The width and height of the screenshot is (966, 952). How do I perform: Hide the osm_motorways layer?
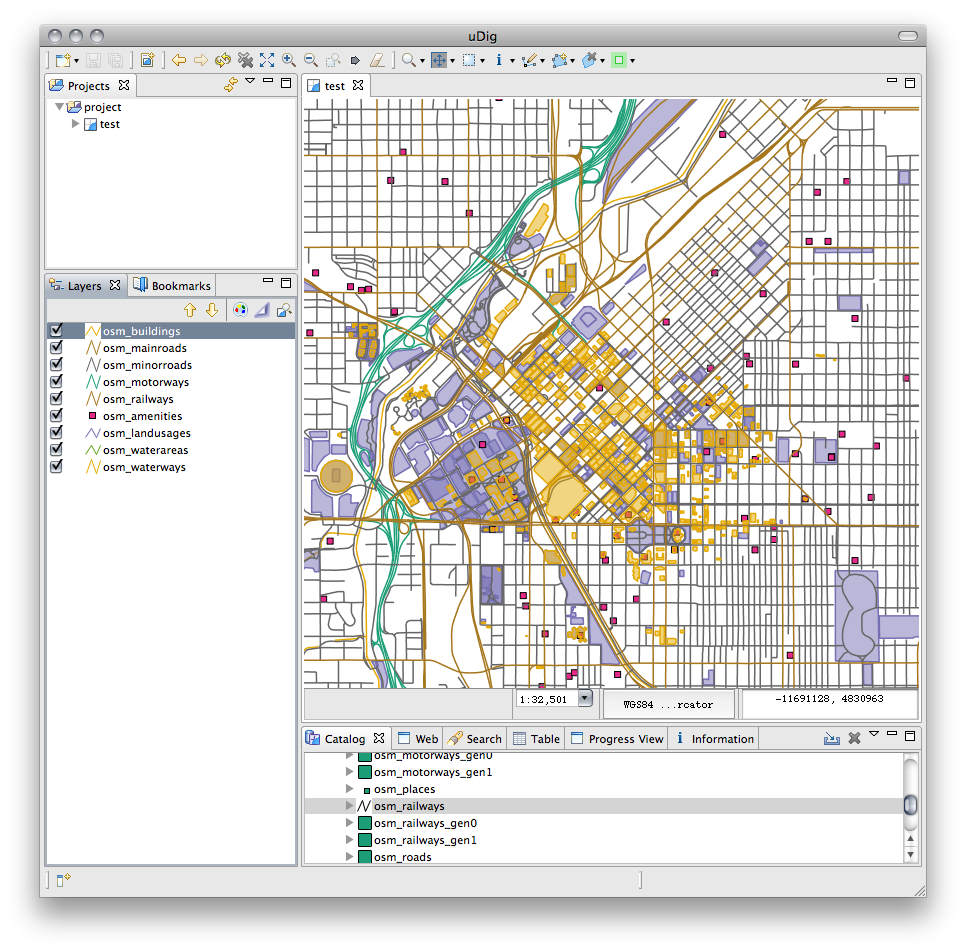pyautogui.click(x=57, y=381)
